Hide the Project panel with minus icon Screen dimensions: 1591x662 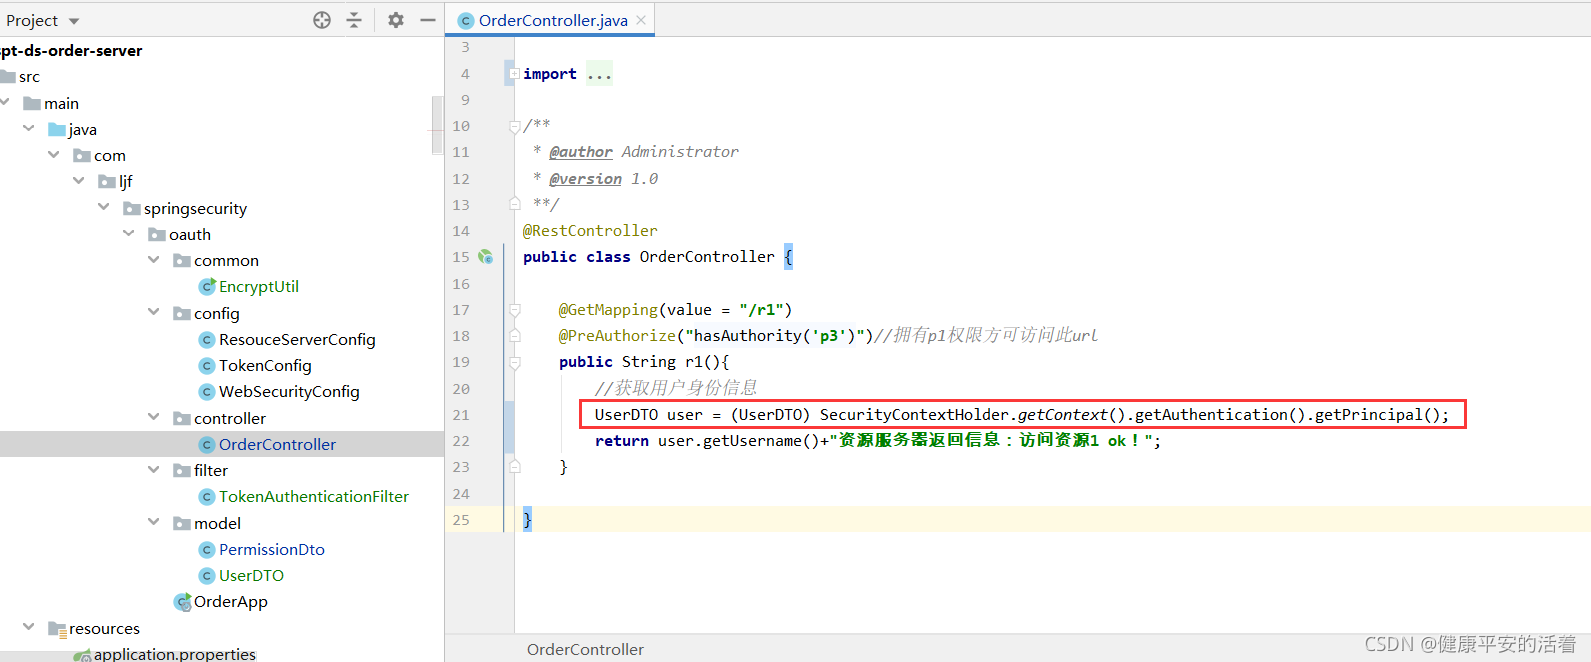(x=428, y=20)
